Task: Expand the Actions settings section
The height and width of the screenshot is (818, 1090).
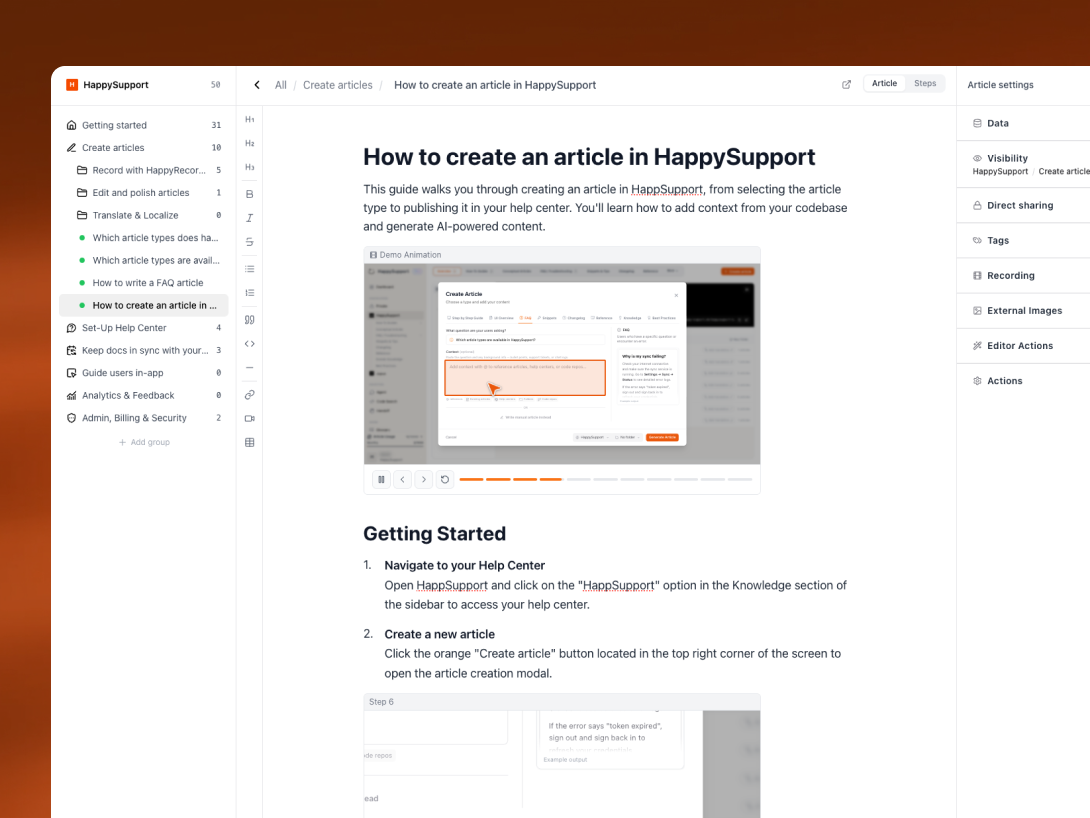Action: (x=1023, y=381)
